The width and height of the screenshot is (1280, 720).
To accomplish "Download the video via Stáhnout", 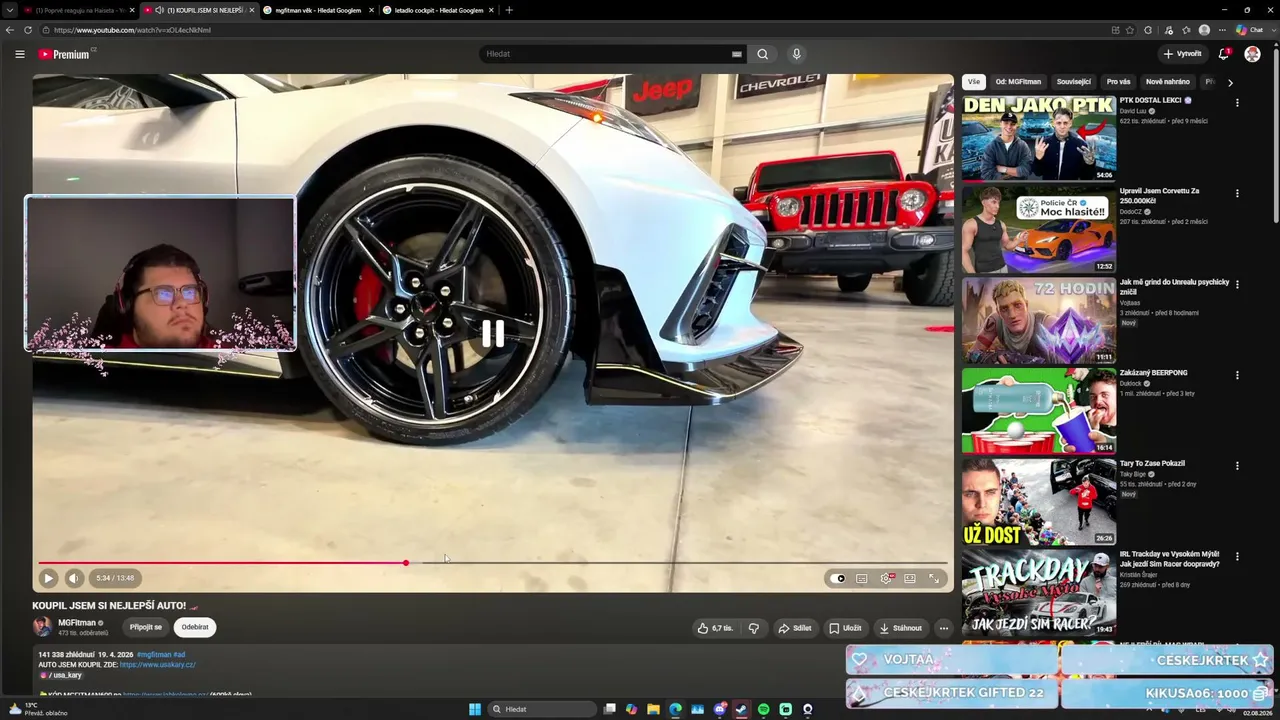I will pos(900,628).
